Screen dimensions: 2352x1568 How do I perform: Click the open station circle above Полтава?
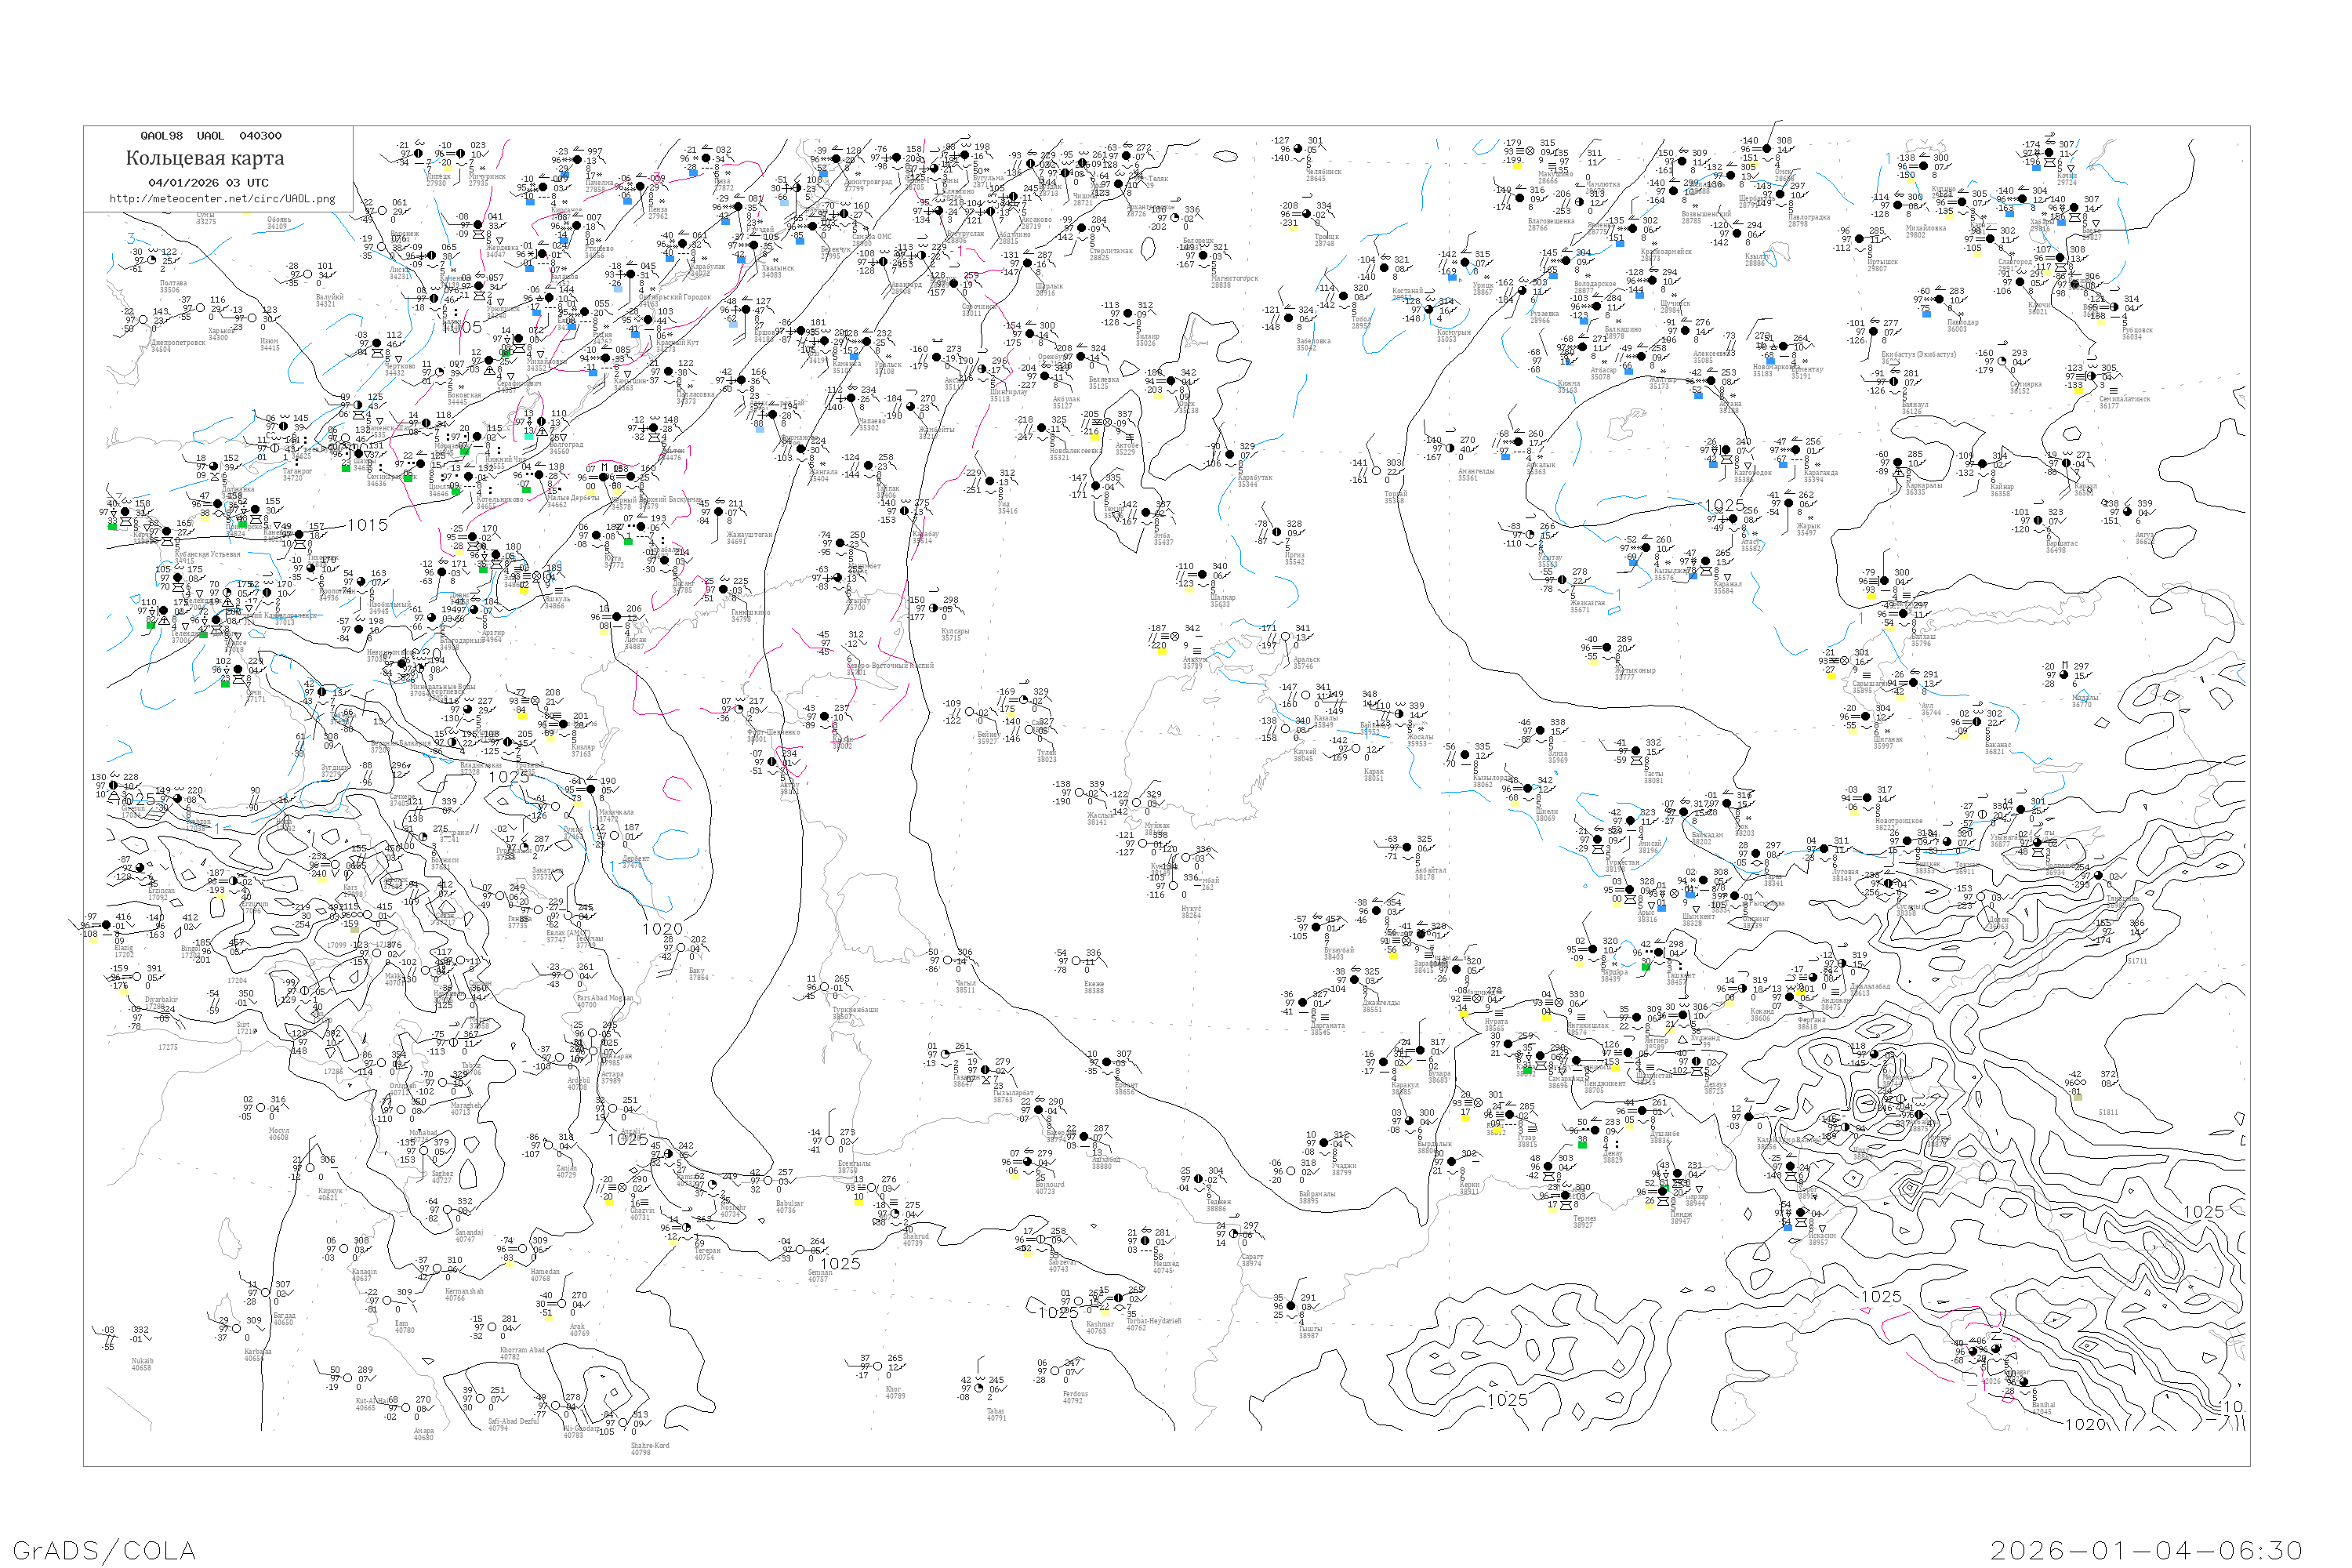point(153,261)
